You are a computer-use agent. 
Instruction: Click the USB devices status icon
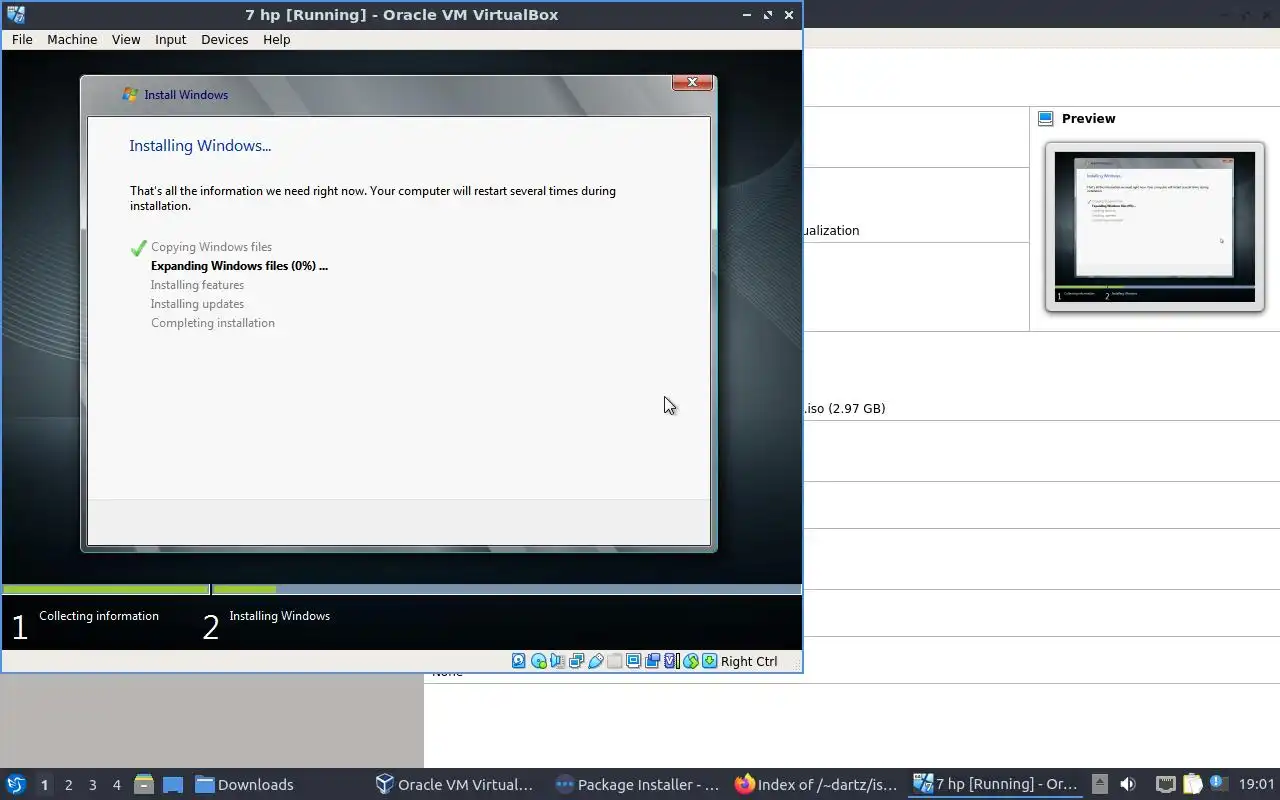[x=595, y=661]
